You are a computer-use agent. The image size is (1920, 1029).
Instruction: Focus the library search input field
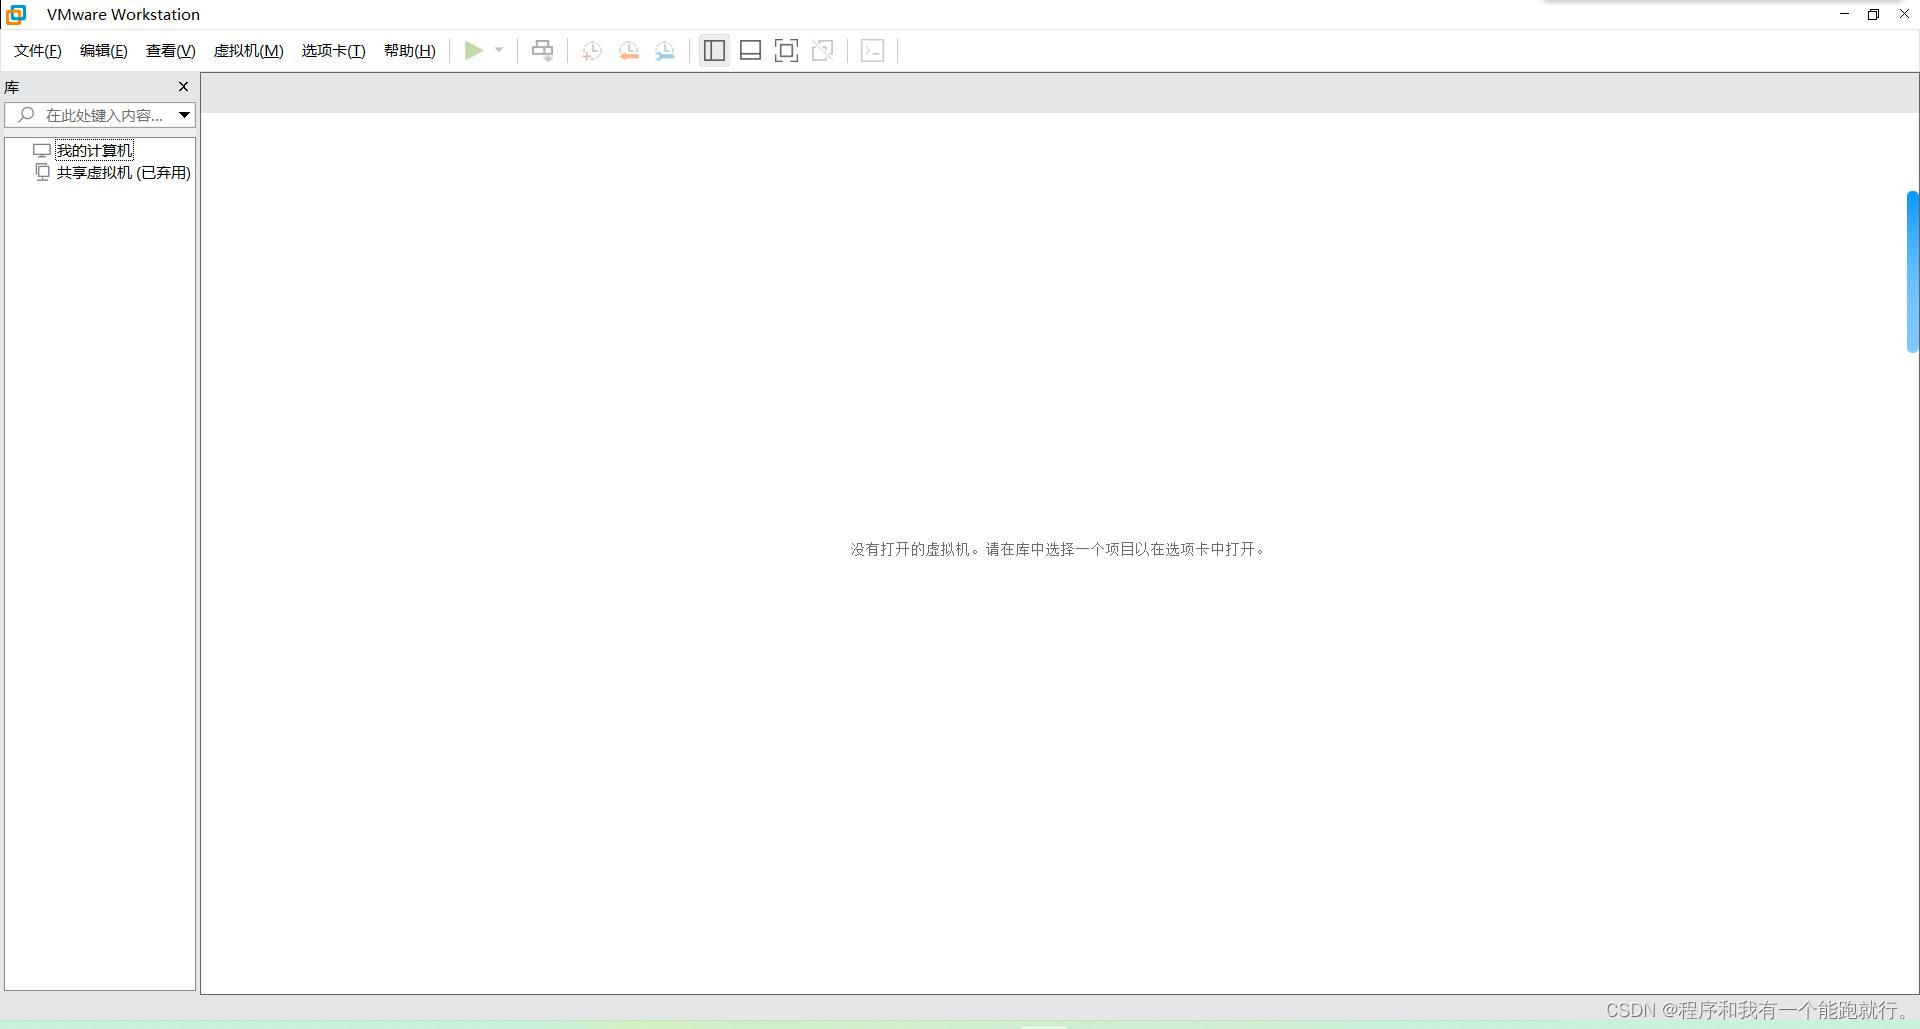point(100,115)
